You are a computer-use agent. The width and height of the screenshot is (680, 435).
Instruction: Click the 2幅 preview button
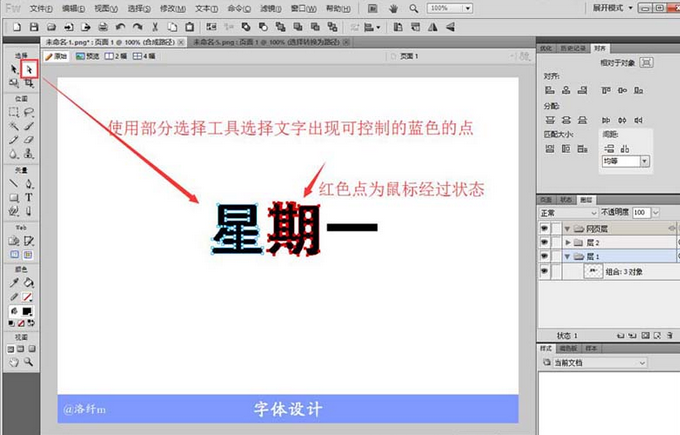119,57
